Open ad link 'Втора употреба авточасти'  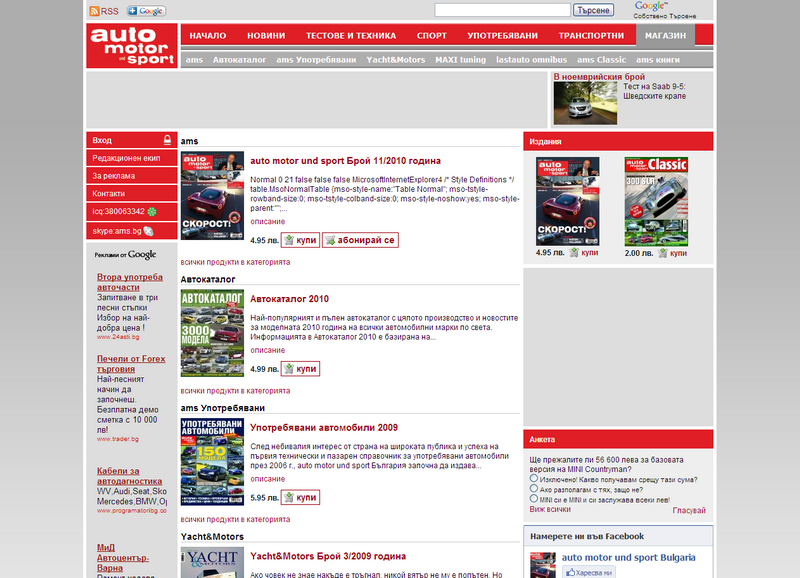pos(130,282)
